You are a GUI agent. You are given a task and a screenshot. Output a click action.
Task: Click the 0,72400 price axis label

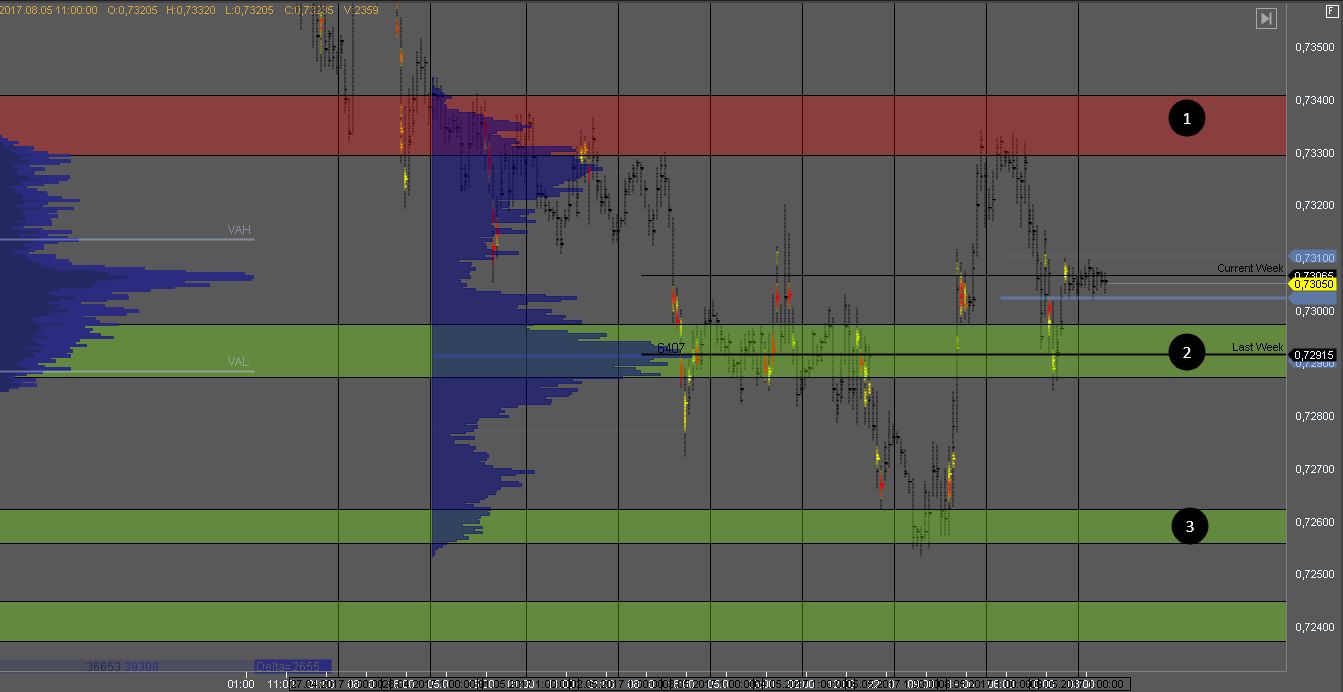[1314, 627]
